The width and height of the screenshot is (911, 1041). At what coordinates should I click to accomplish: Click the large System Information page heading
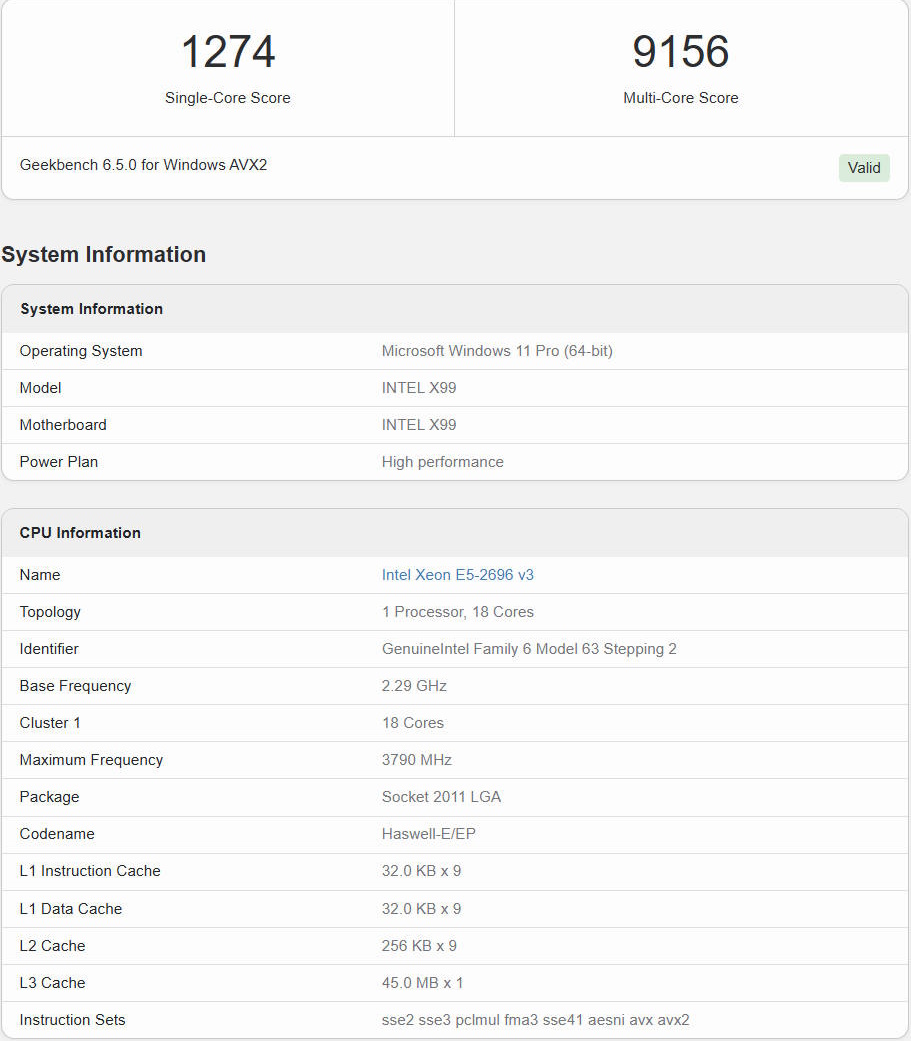click(x=104, y=255)
